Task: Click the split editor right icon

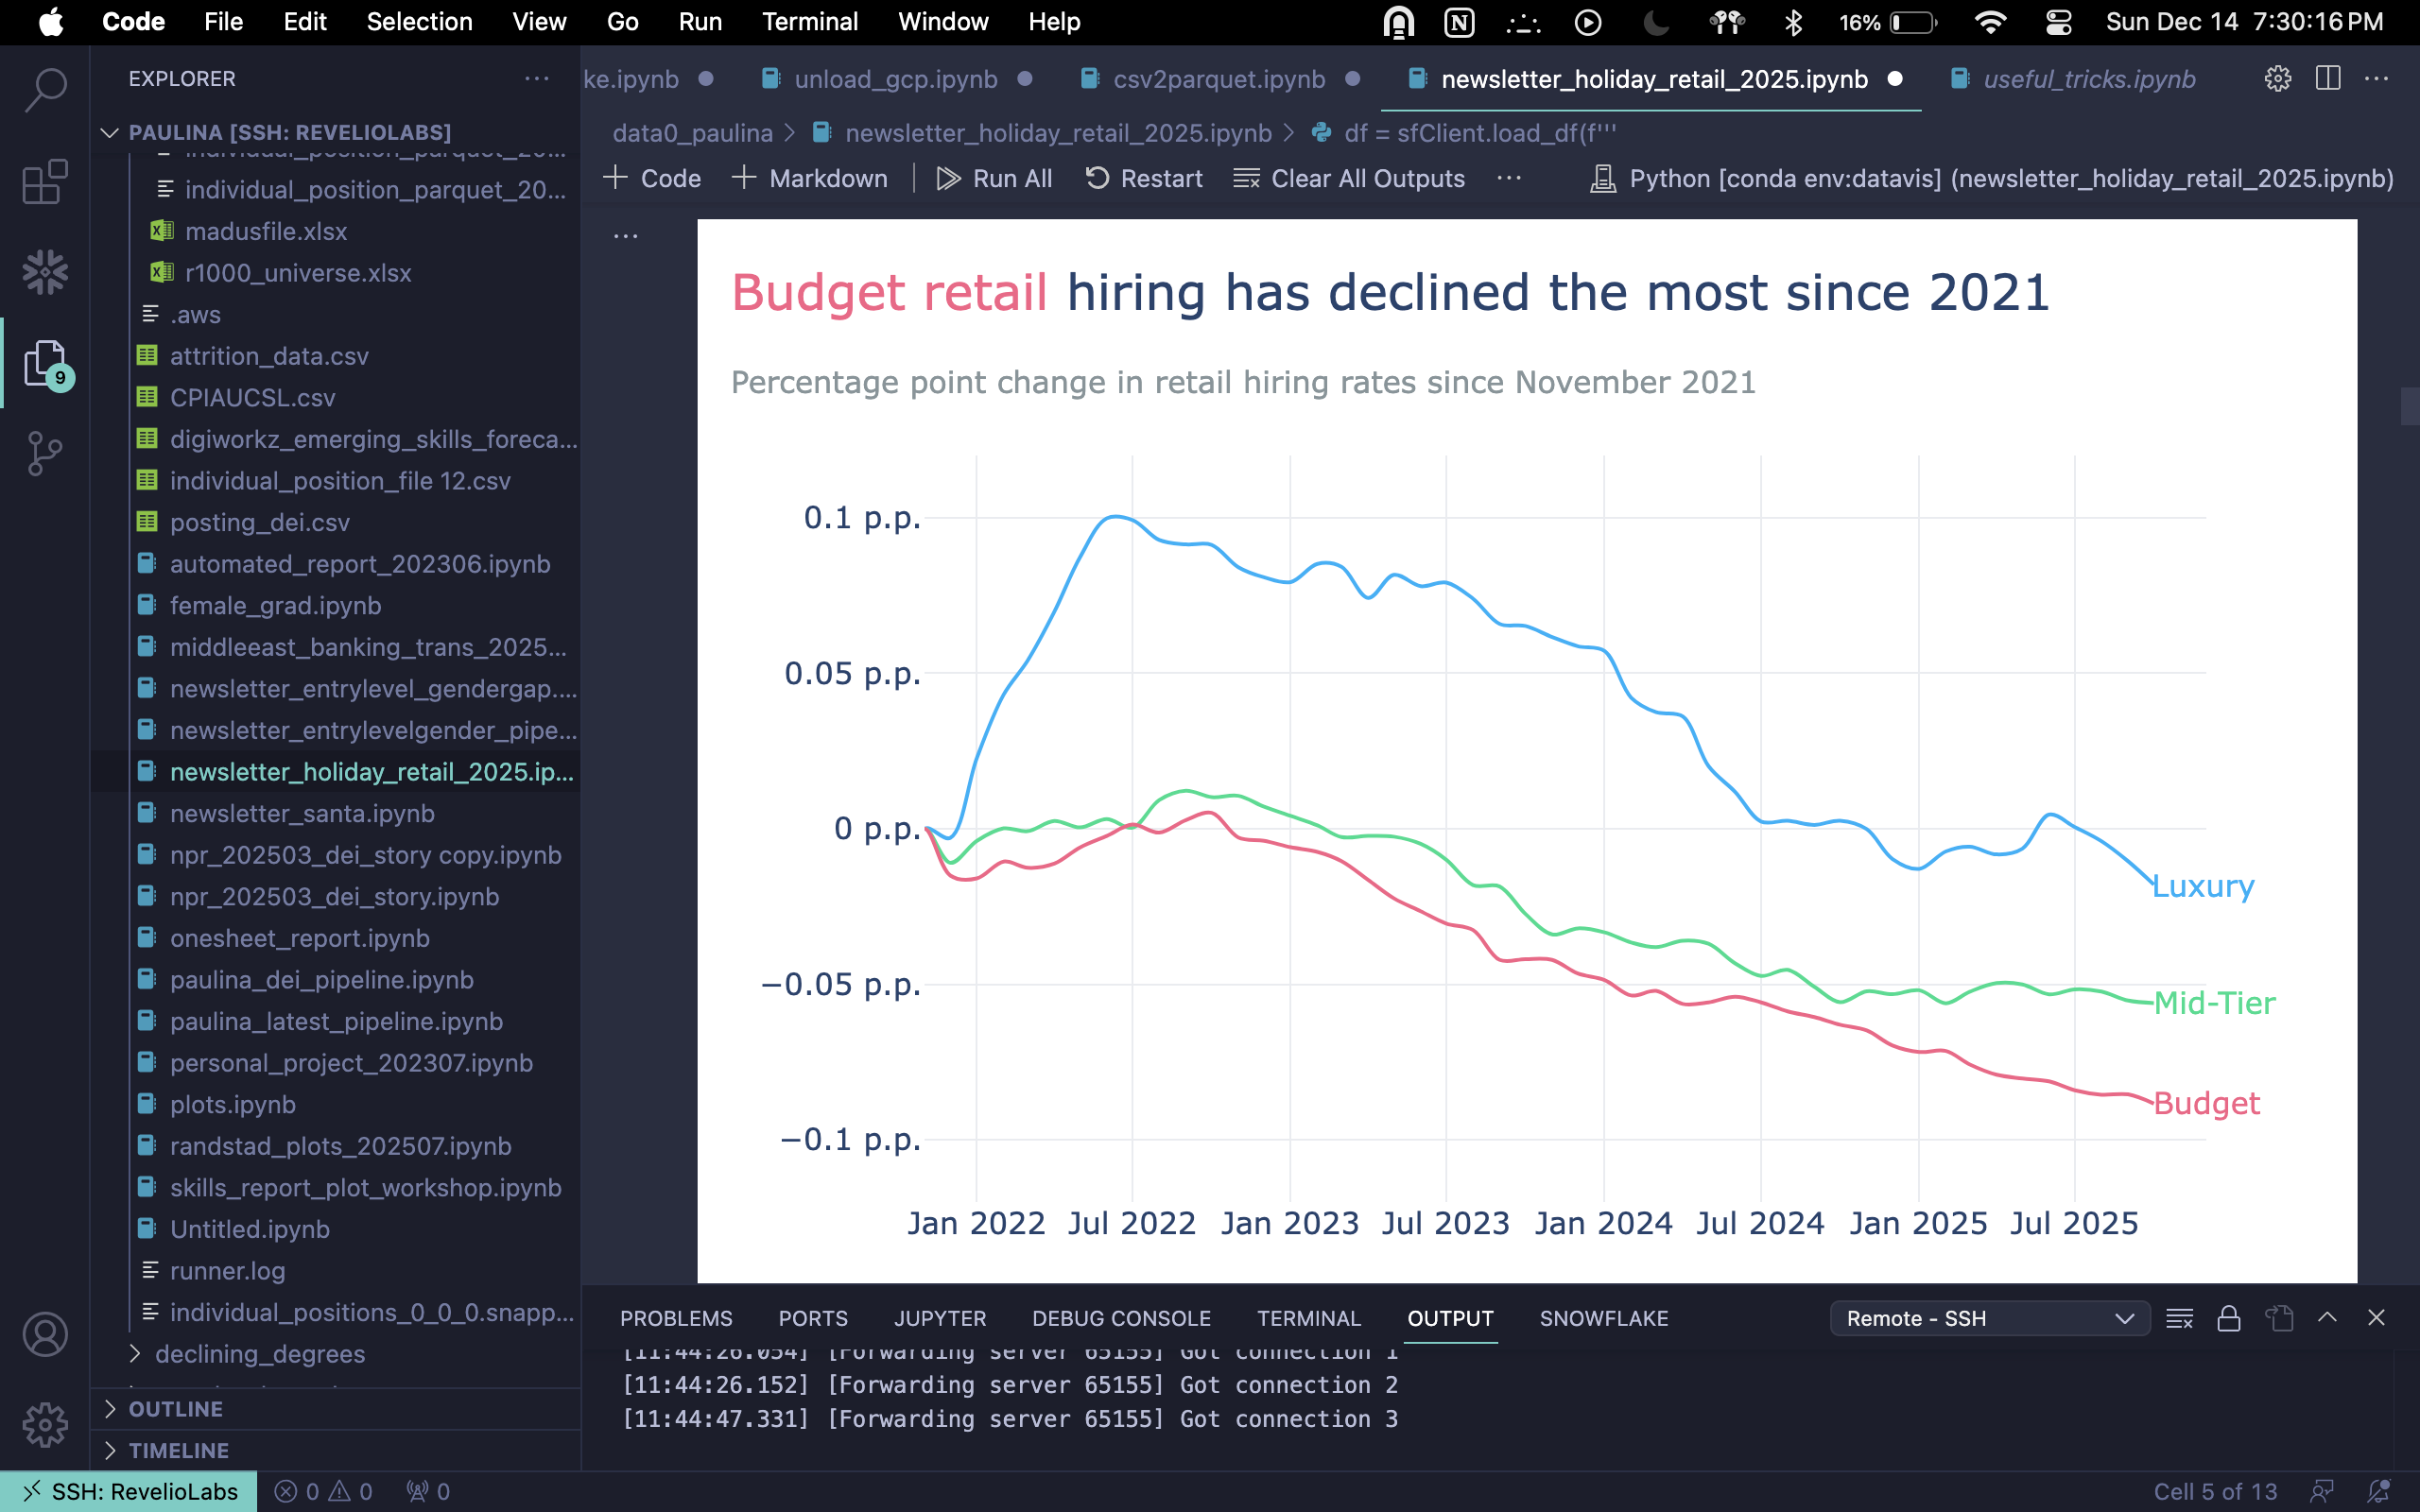Action: pos(2327,78)
